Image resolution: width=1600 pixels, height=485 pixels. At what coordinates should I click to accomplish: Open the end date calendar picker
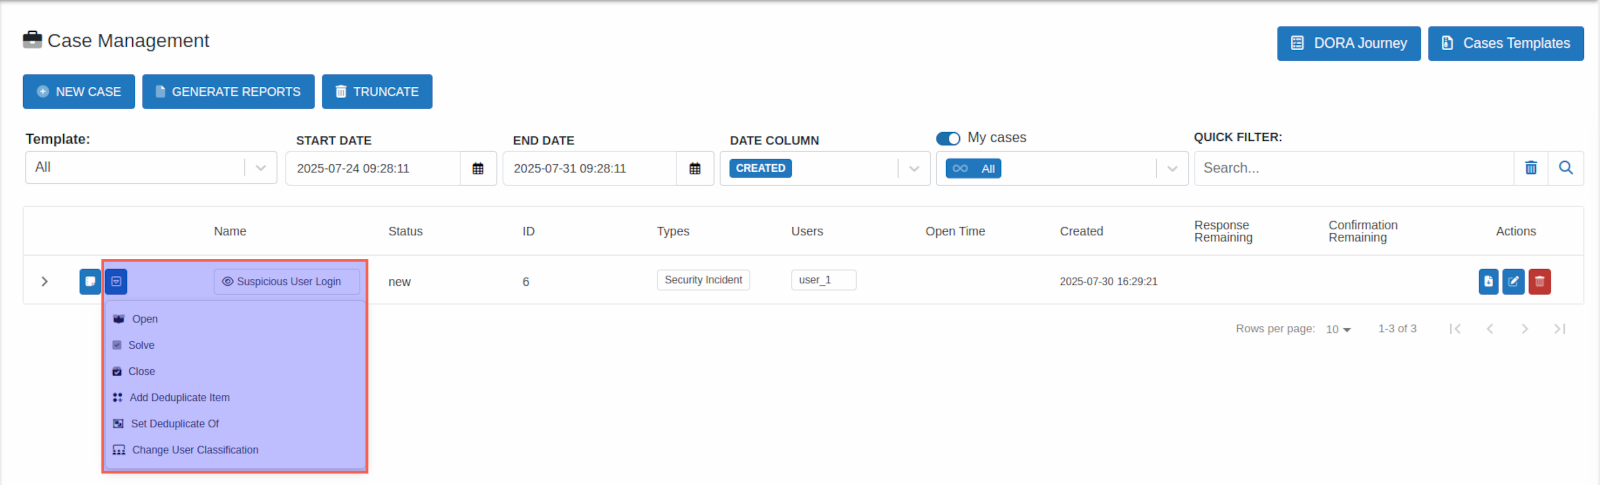(x=695, y=169)
